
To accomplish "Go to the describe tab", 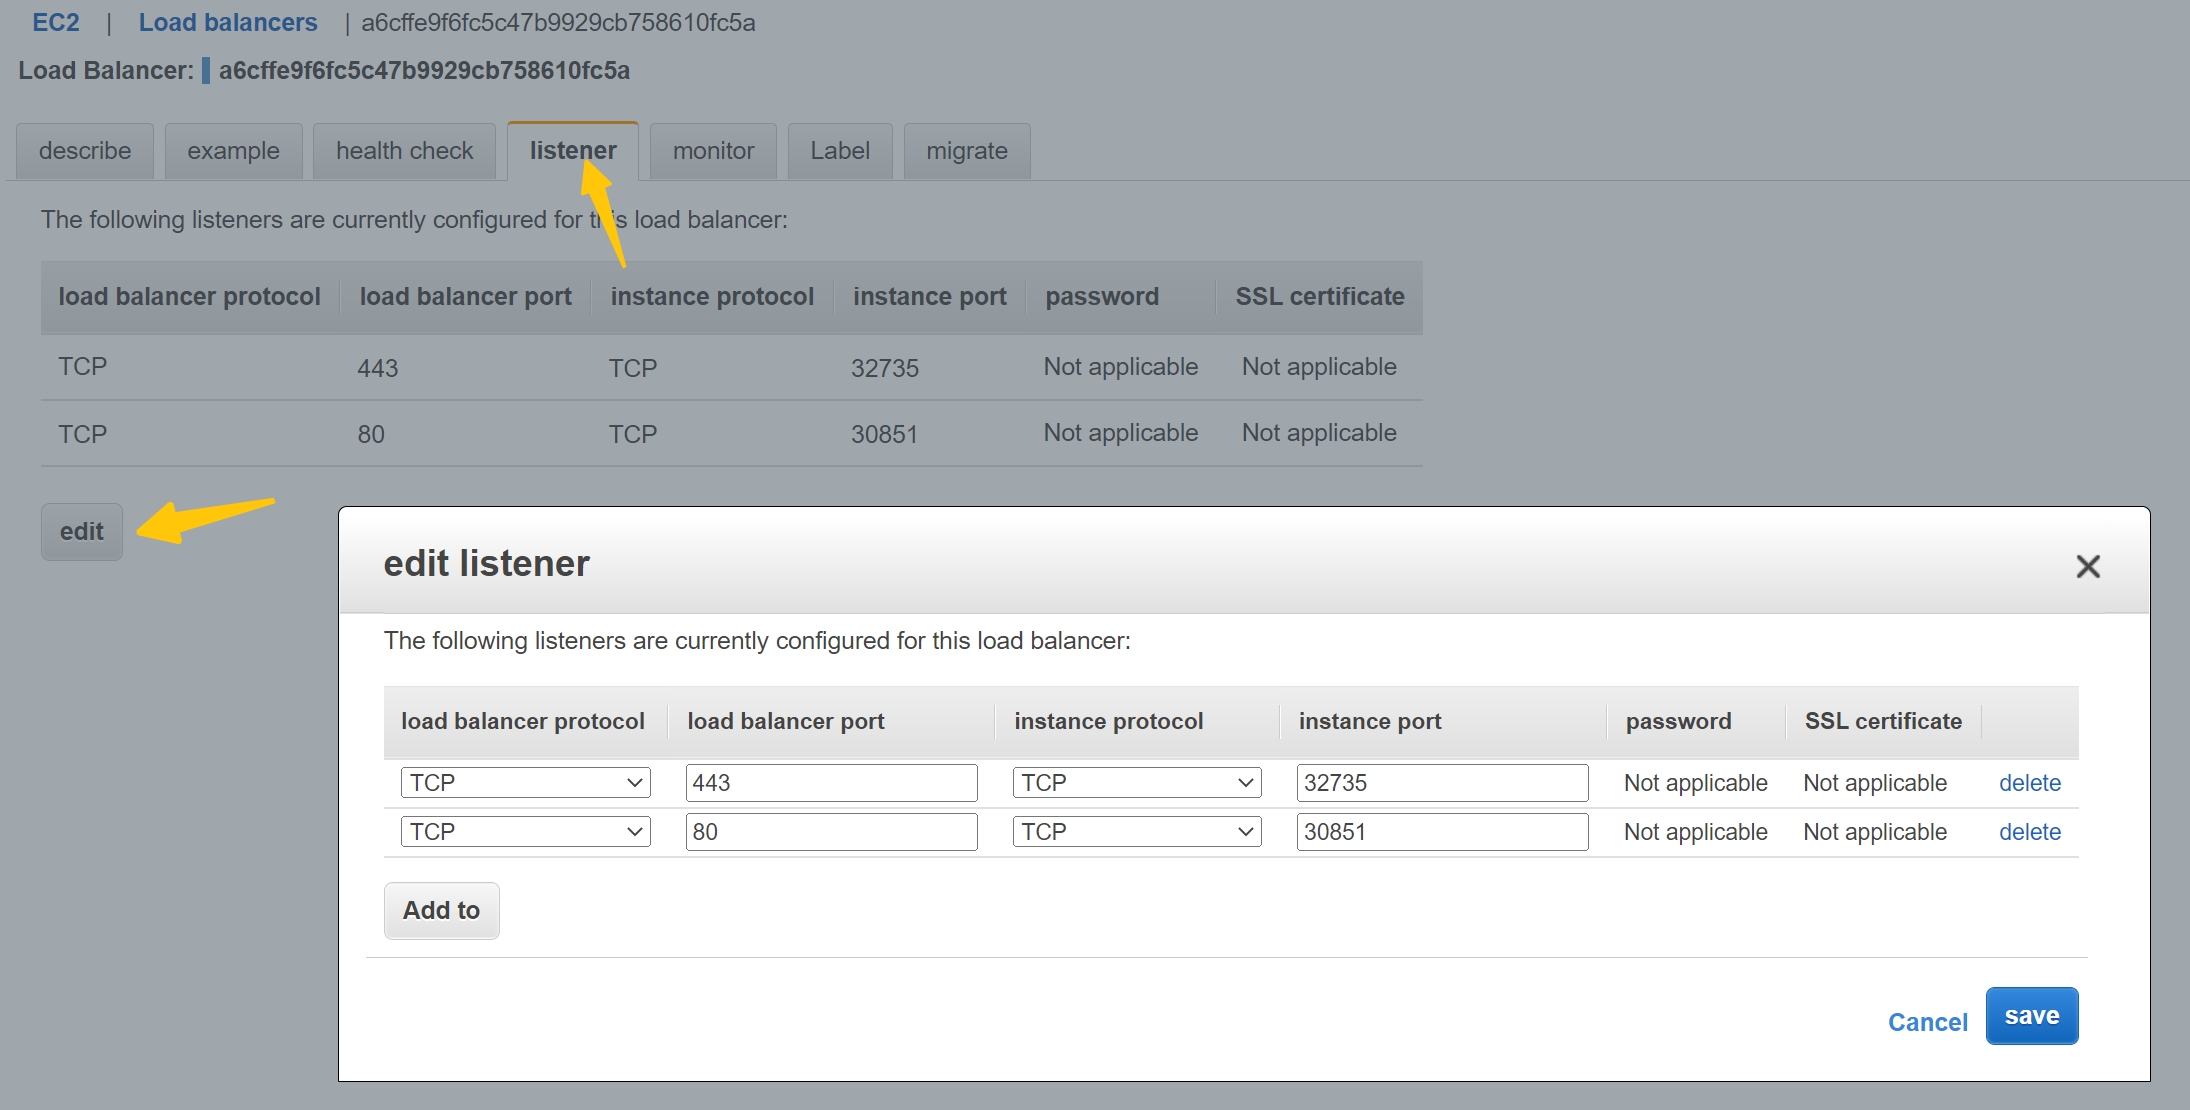I will 85,151.
